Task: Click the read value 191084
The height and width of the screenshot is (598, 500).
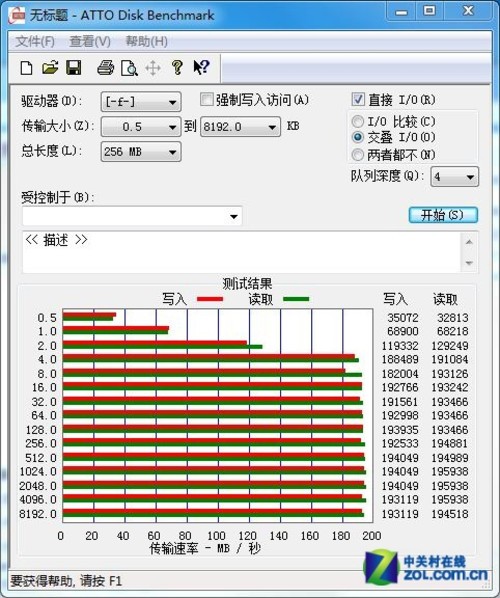Action: coord(450,359)
